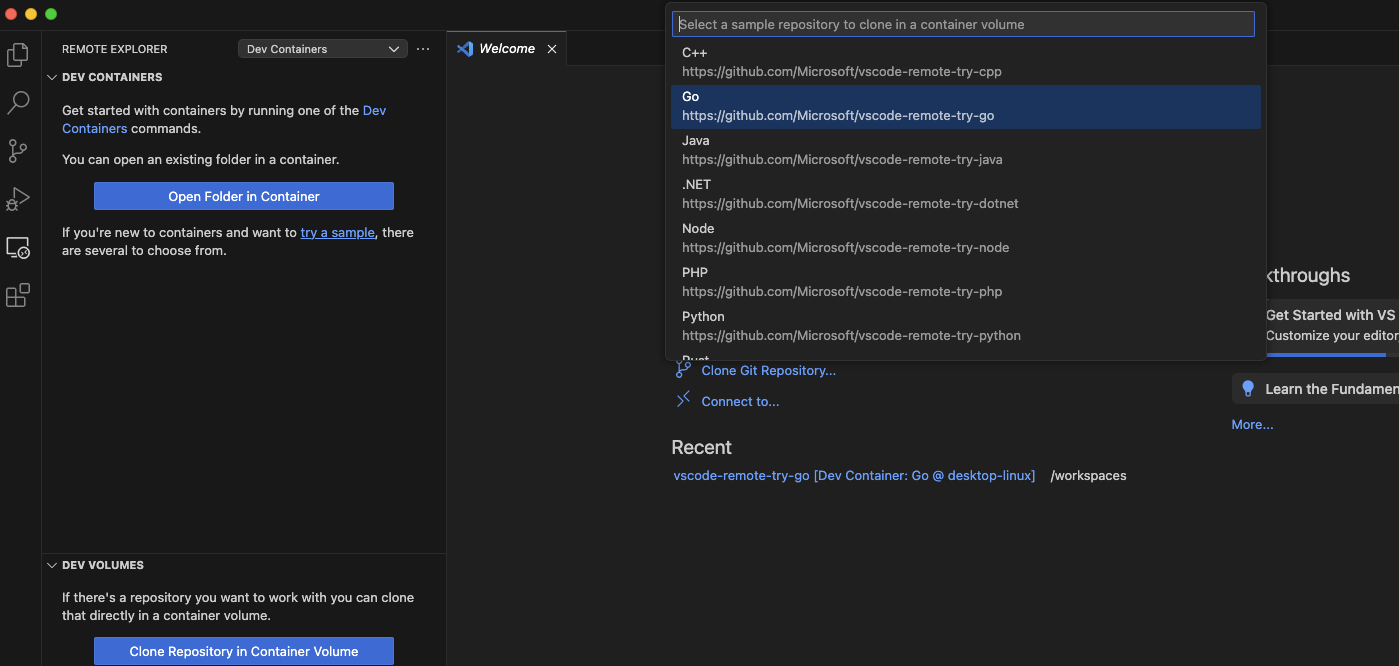The width and height of the screenshot is (1399, 666).
Task: Click the Connect to remote icon
Action: 683,400
